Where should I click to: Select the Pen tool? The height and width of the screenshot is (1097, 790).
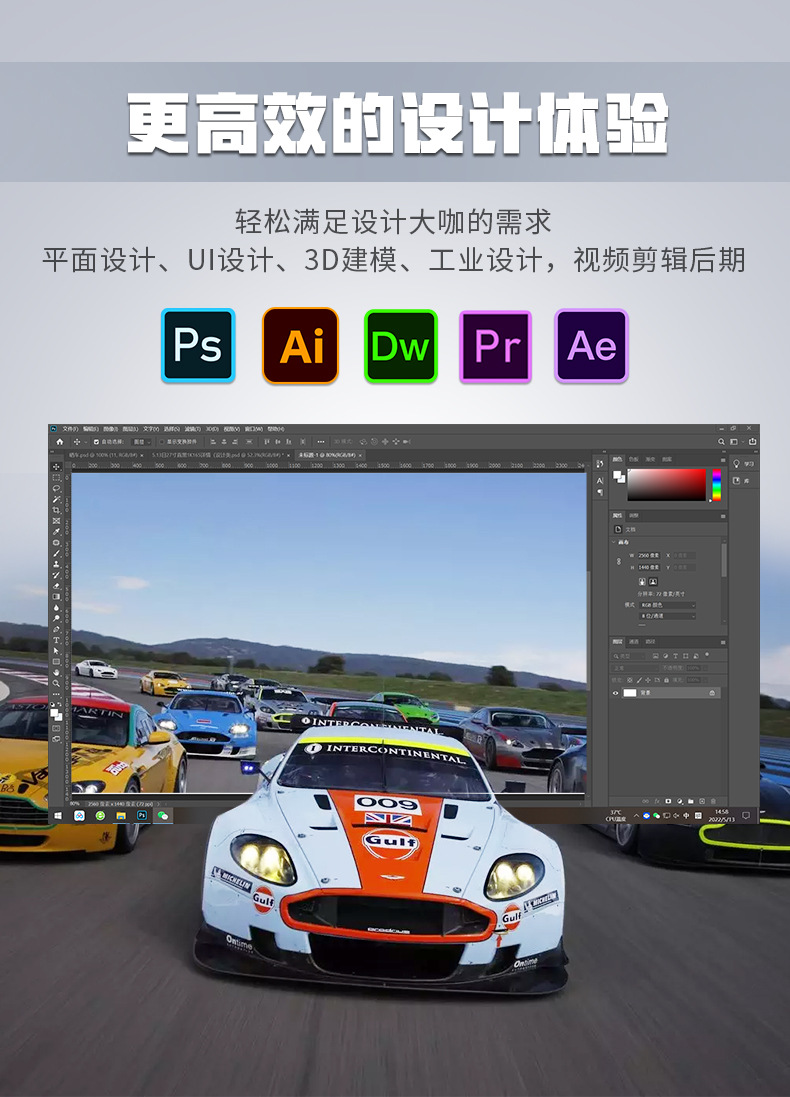click(x=56, y=630)
